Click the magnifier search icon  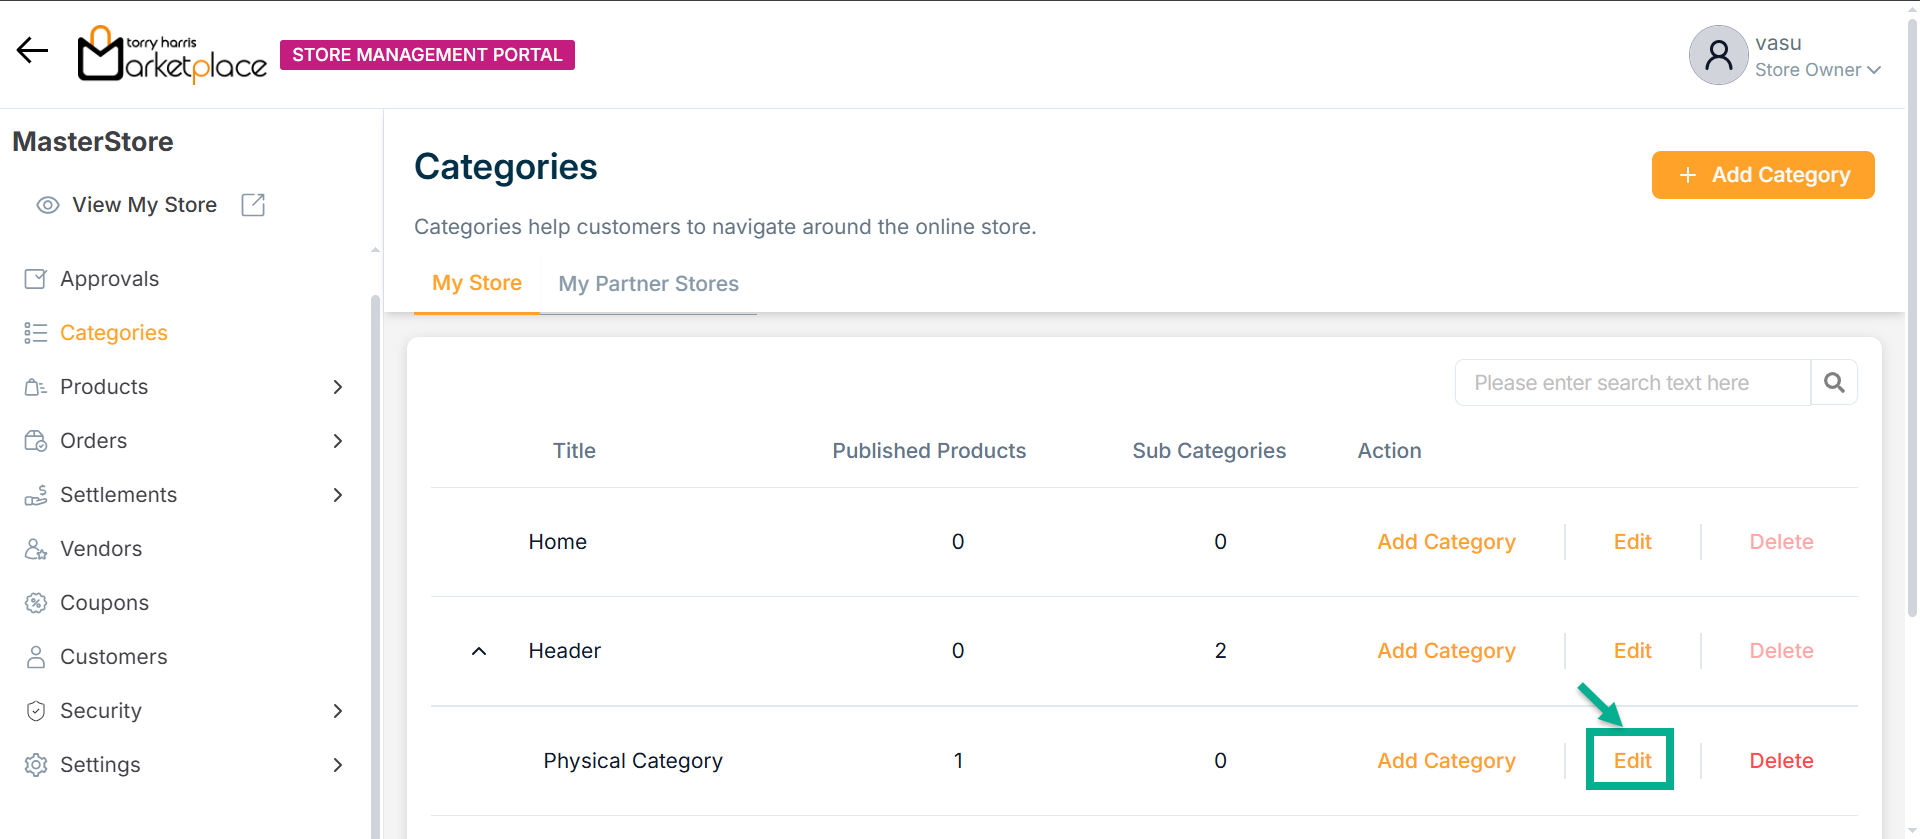[x=1834, y=383]
